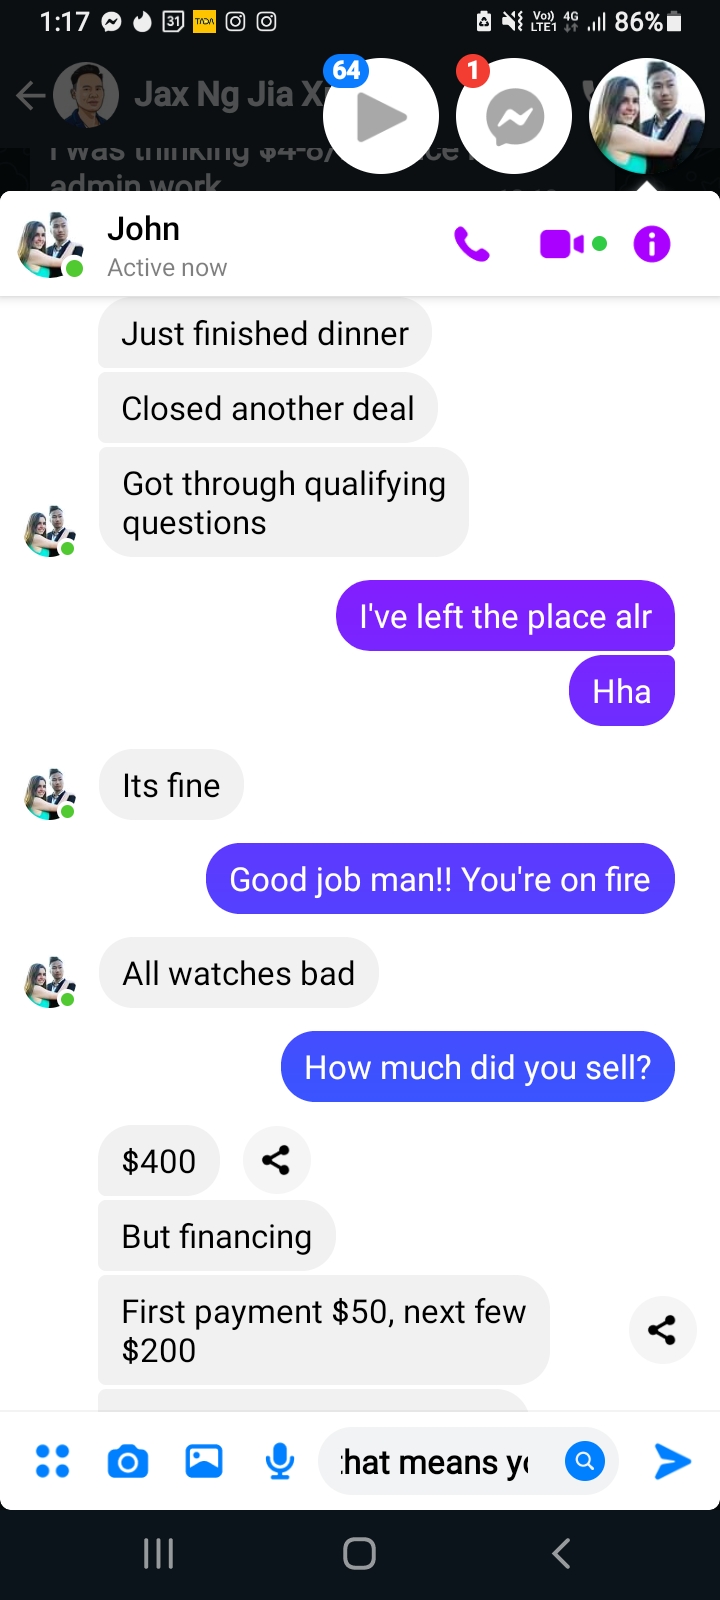Viewport: 720px width, 1600px height.
Task: Start a video call with John
Action: (x=573, y=244)
